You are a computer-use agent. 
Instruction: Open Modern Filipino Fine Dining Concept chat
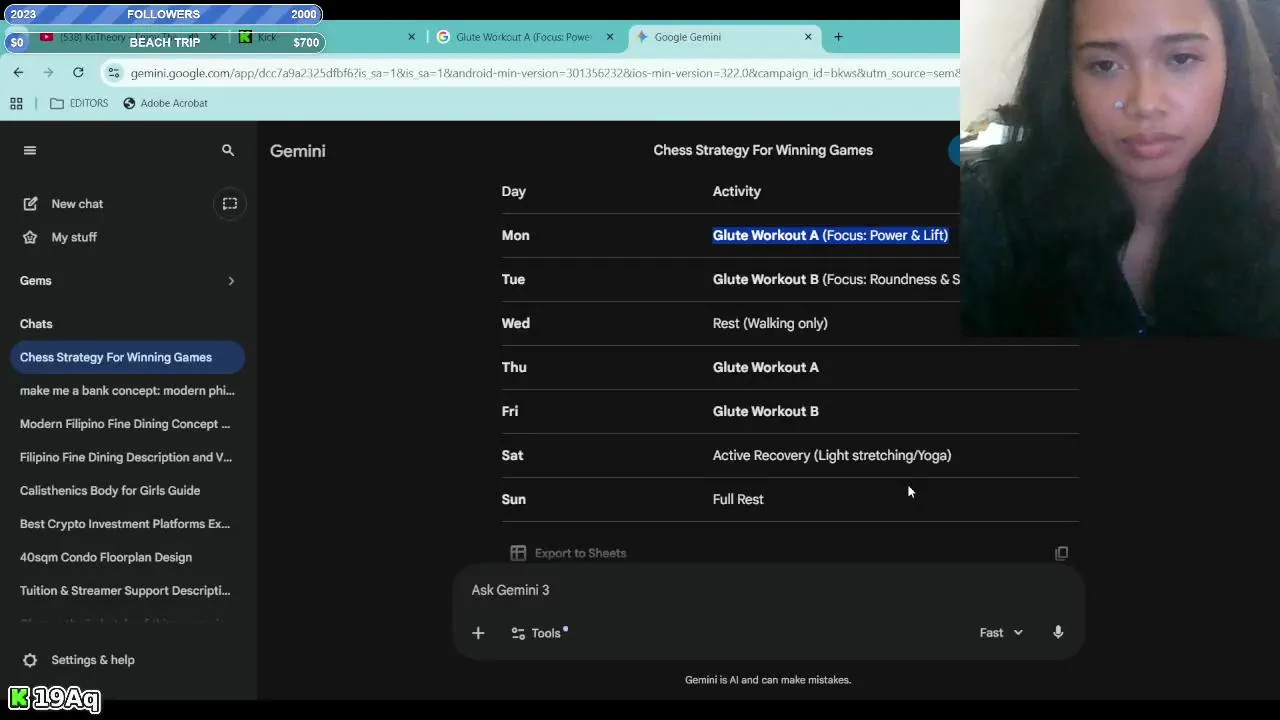click(x=128, y=424)
